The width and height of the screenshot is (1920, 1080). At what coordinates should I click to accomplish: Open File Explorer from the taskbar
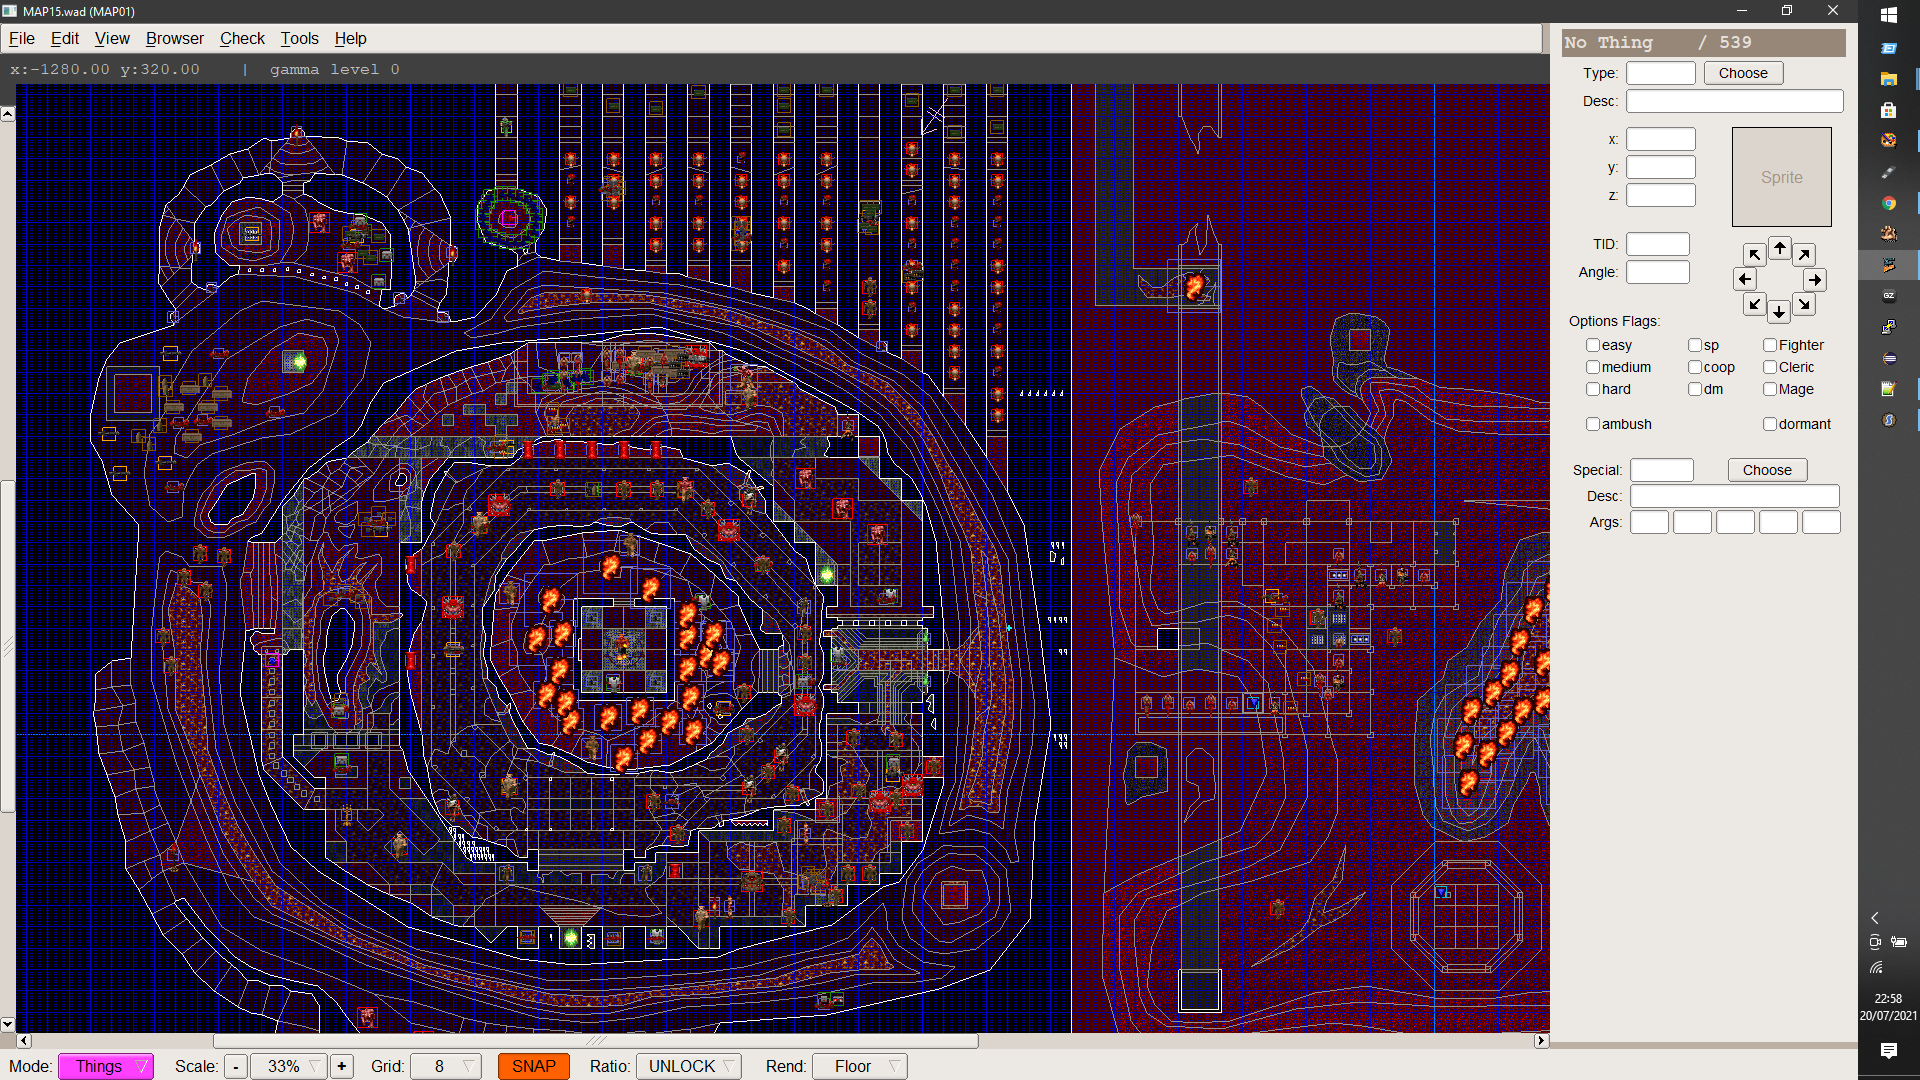pyautogui.click(x=1888, y=78)
